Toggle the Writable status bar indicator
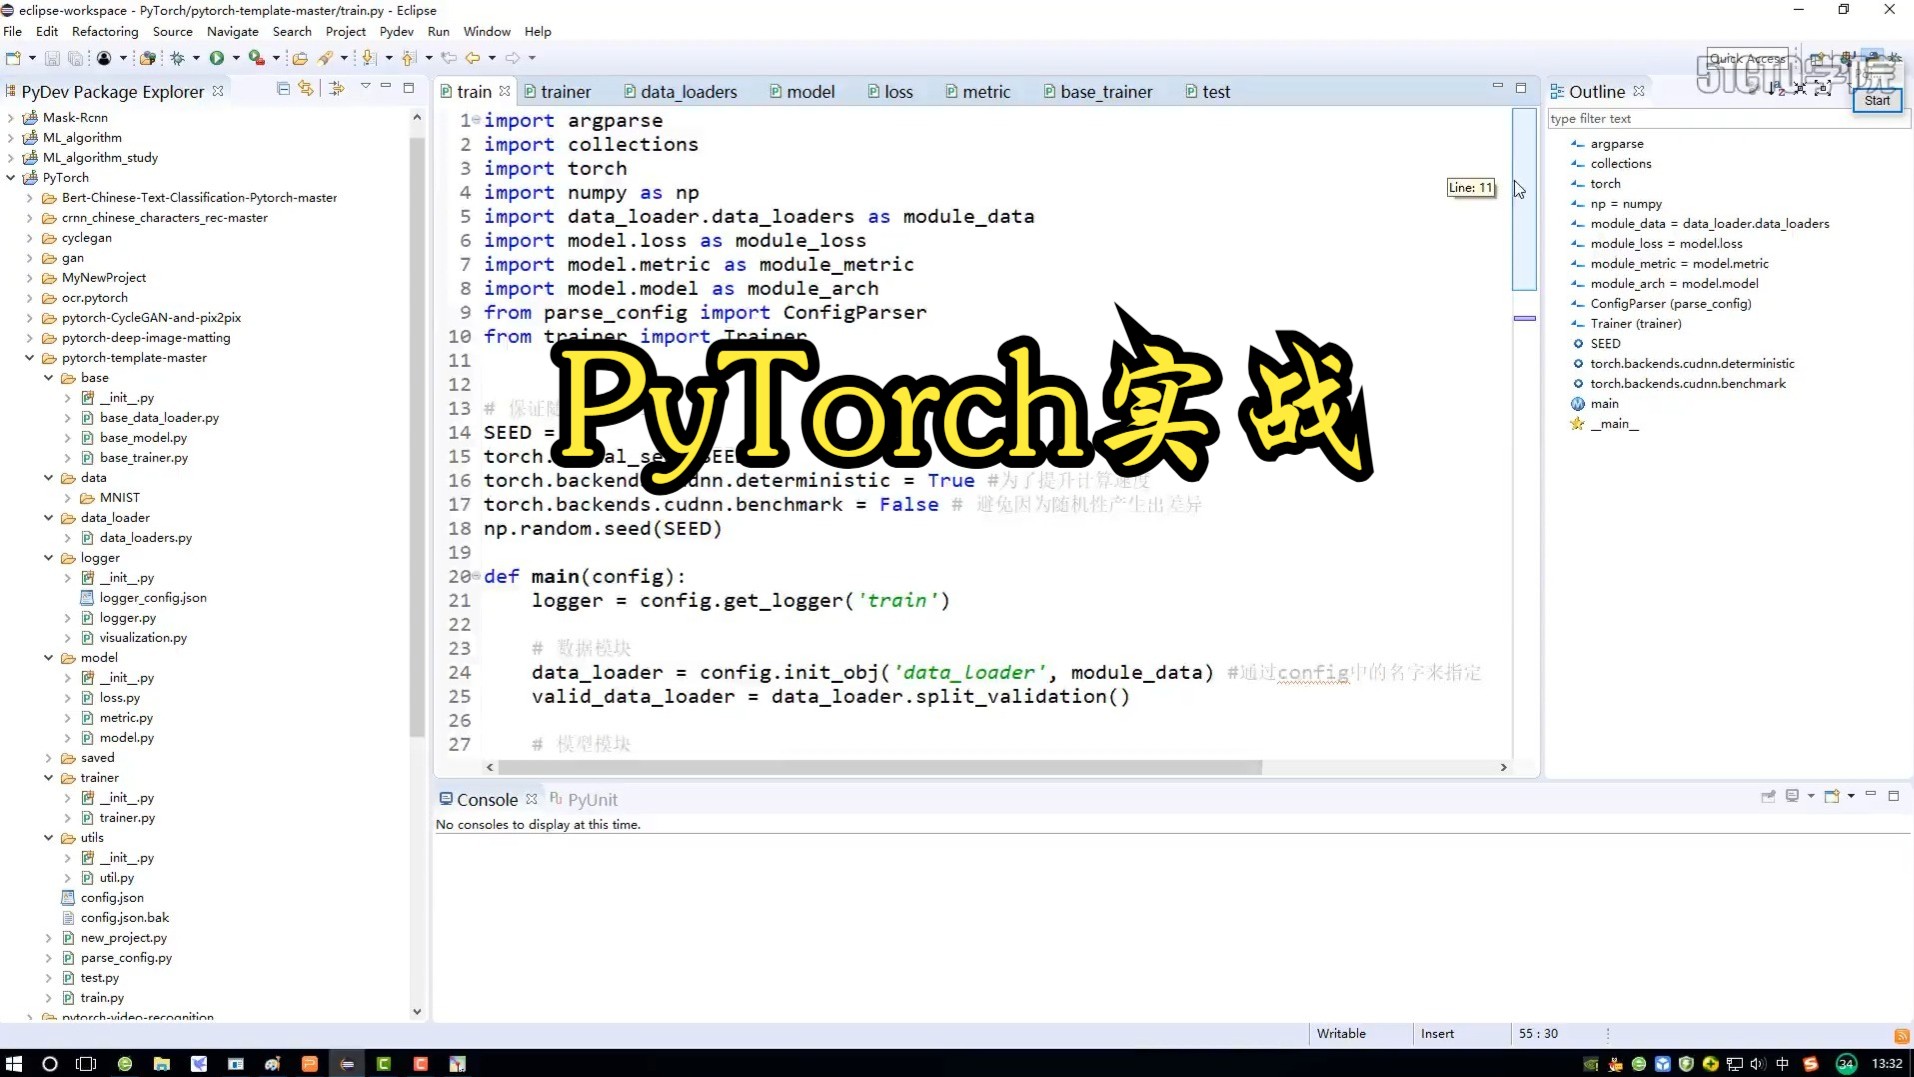 pyautogui.click(x=1341, y=1034)
